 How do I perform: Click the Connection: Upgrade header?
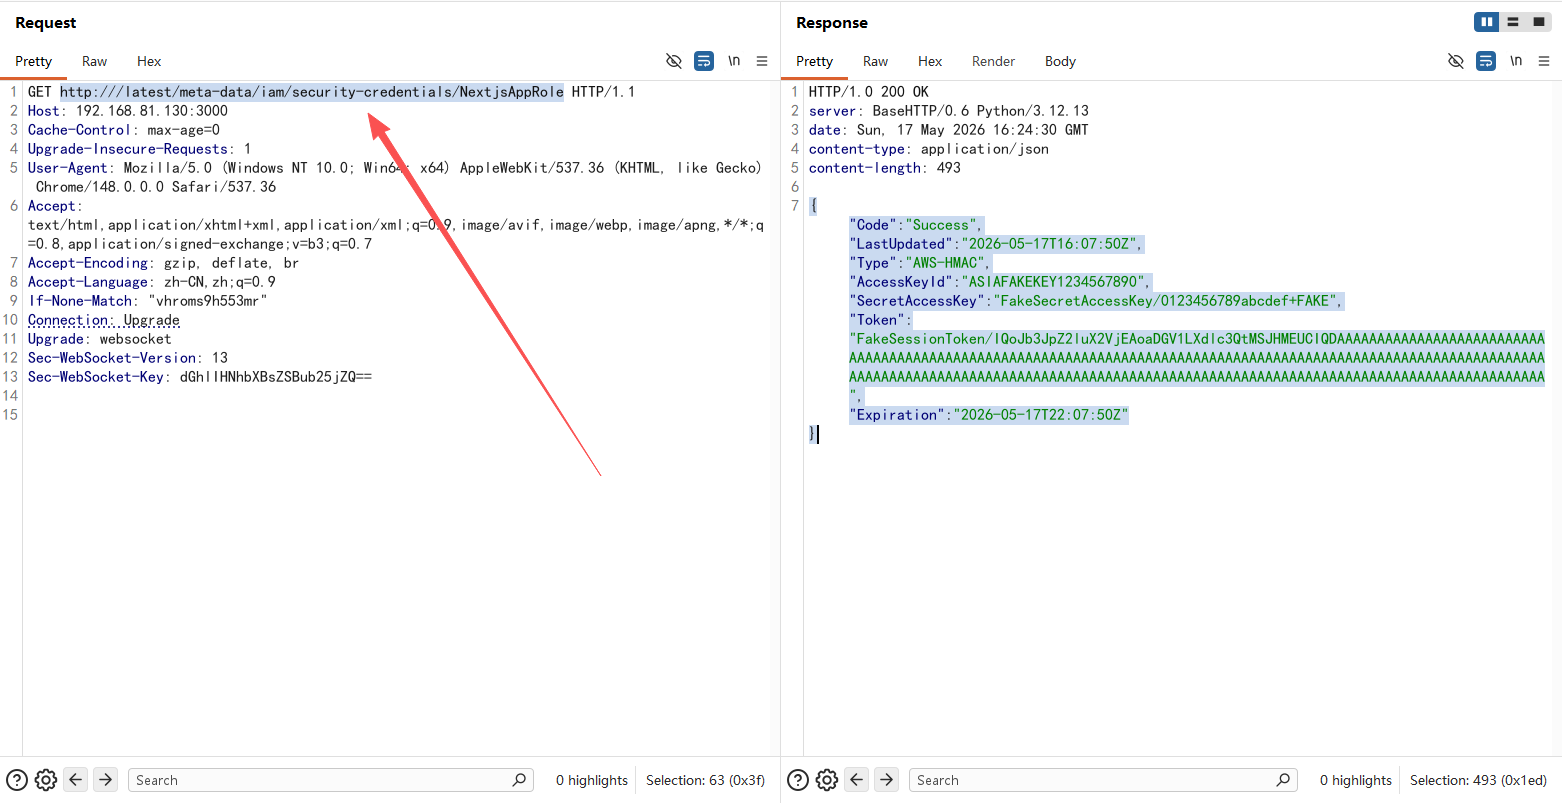(104, 320)
